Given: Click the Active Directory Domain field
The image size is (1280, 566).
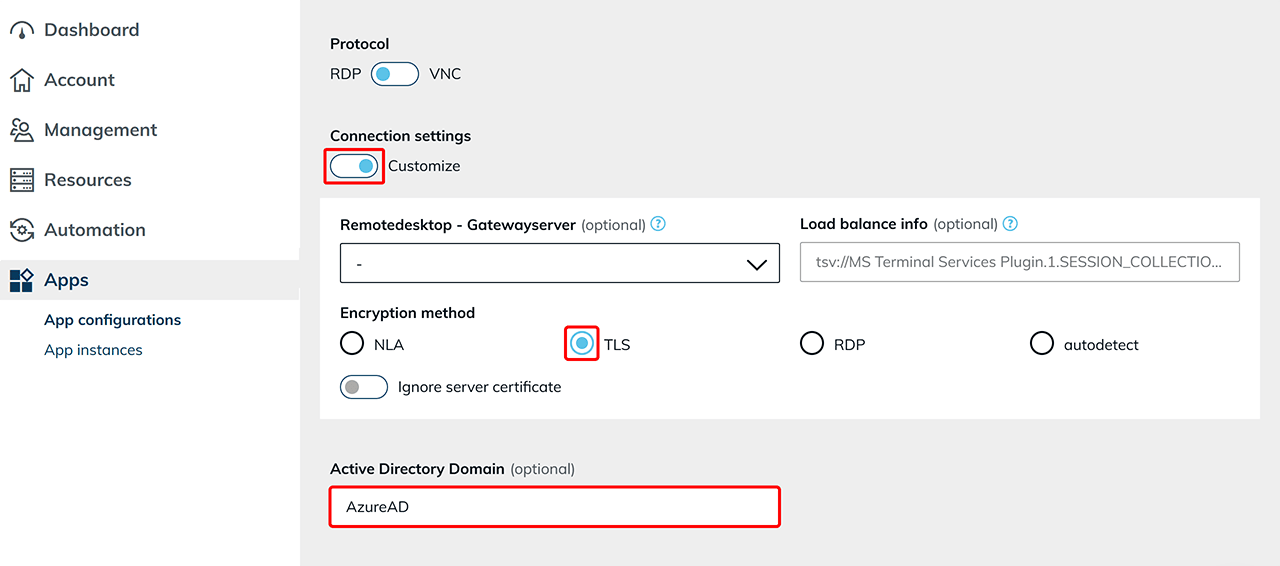Looking at the screenshot, I should coord(554,507).
